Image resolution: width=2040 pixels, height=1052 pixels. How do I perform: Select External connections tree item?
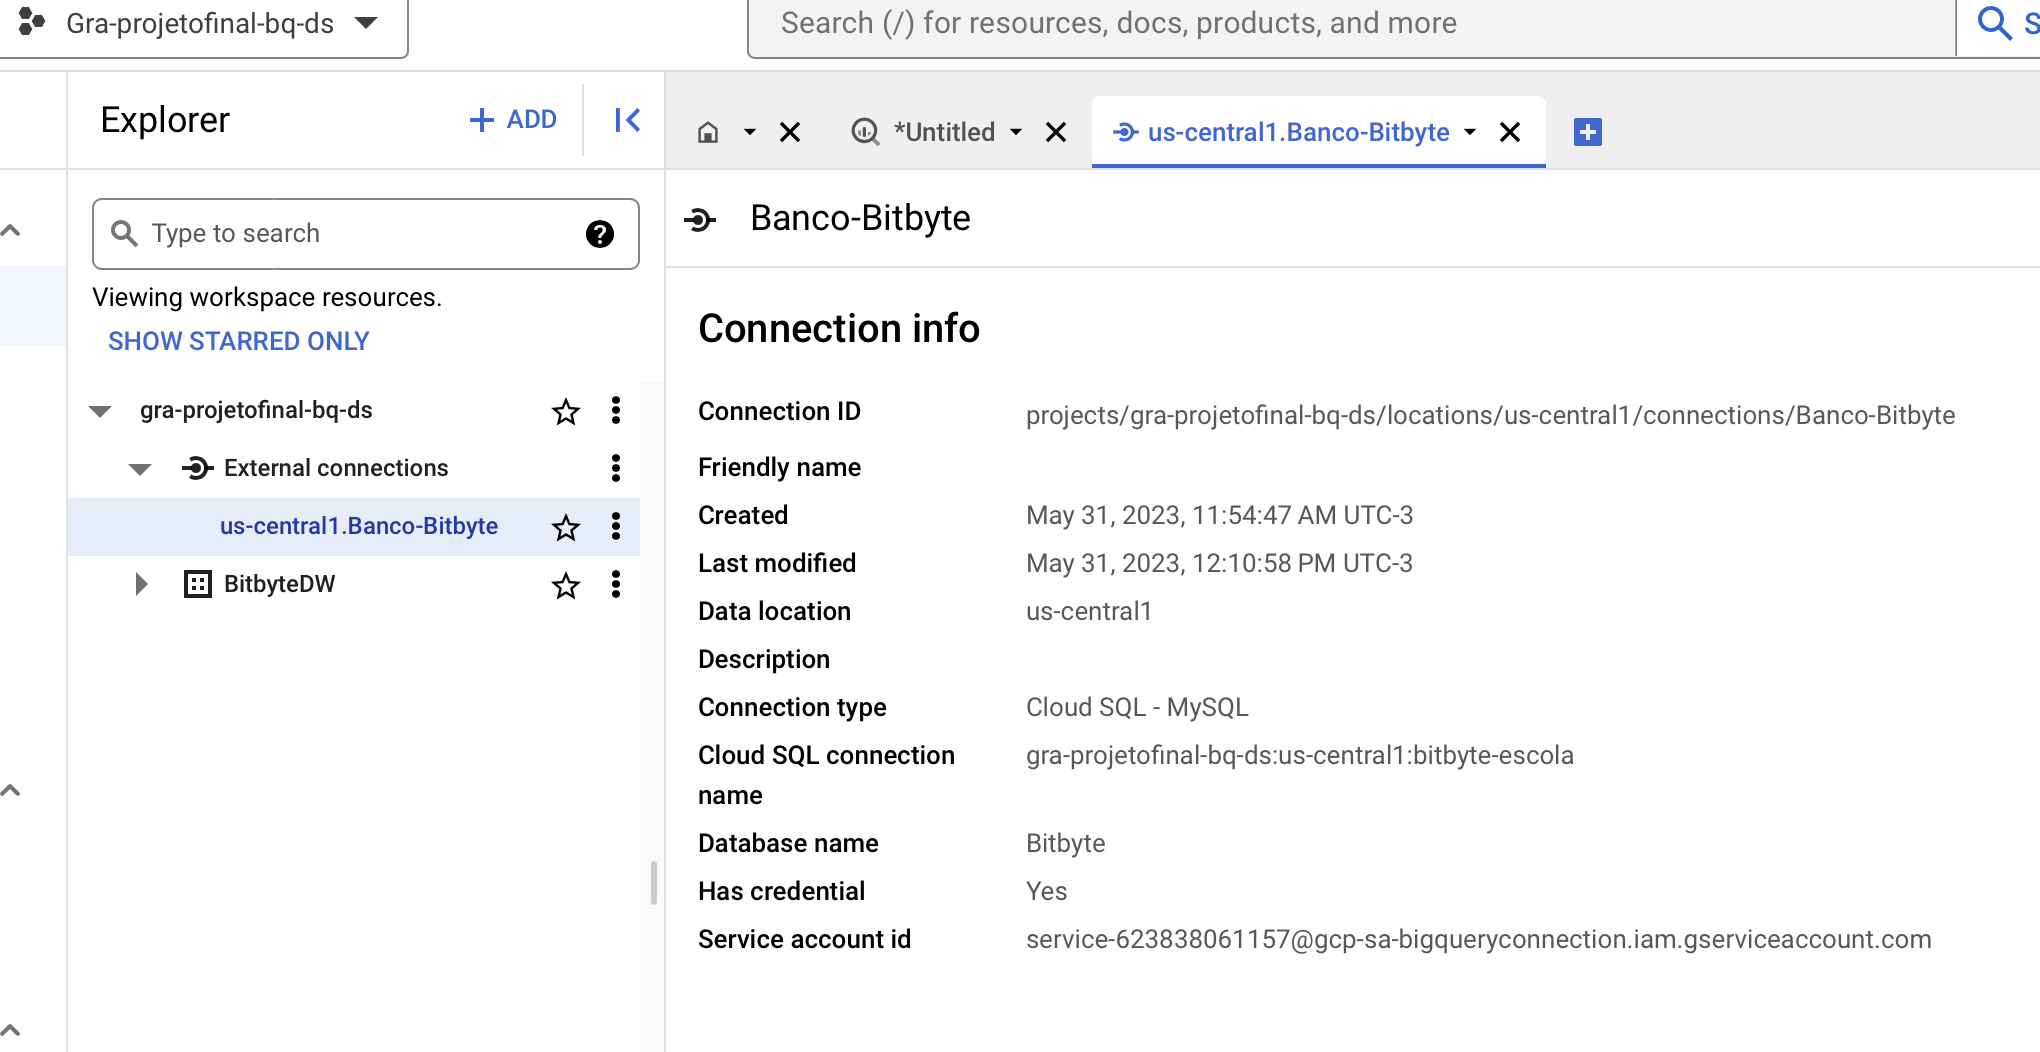[336, 468]
